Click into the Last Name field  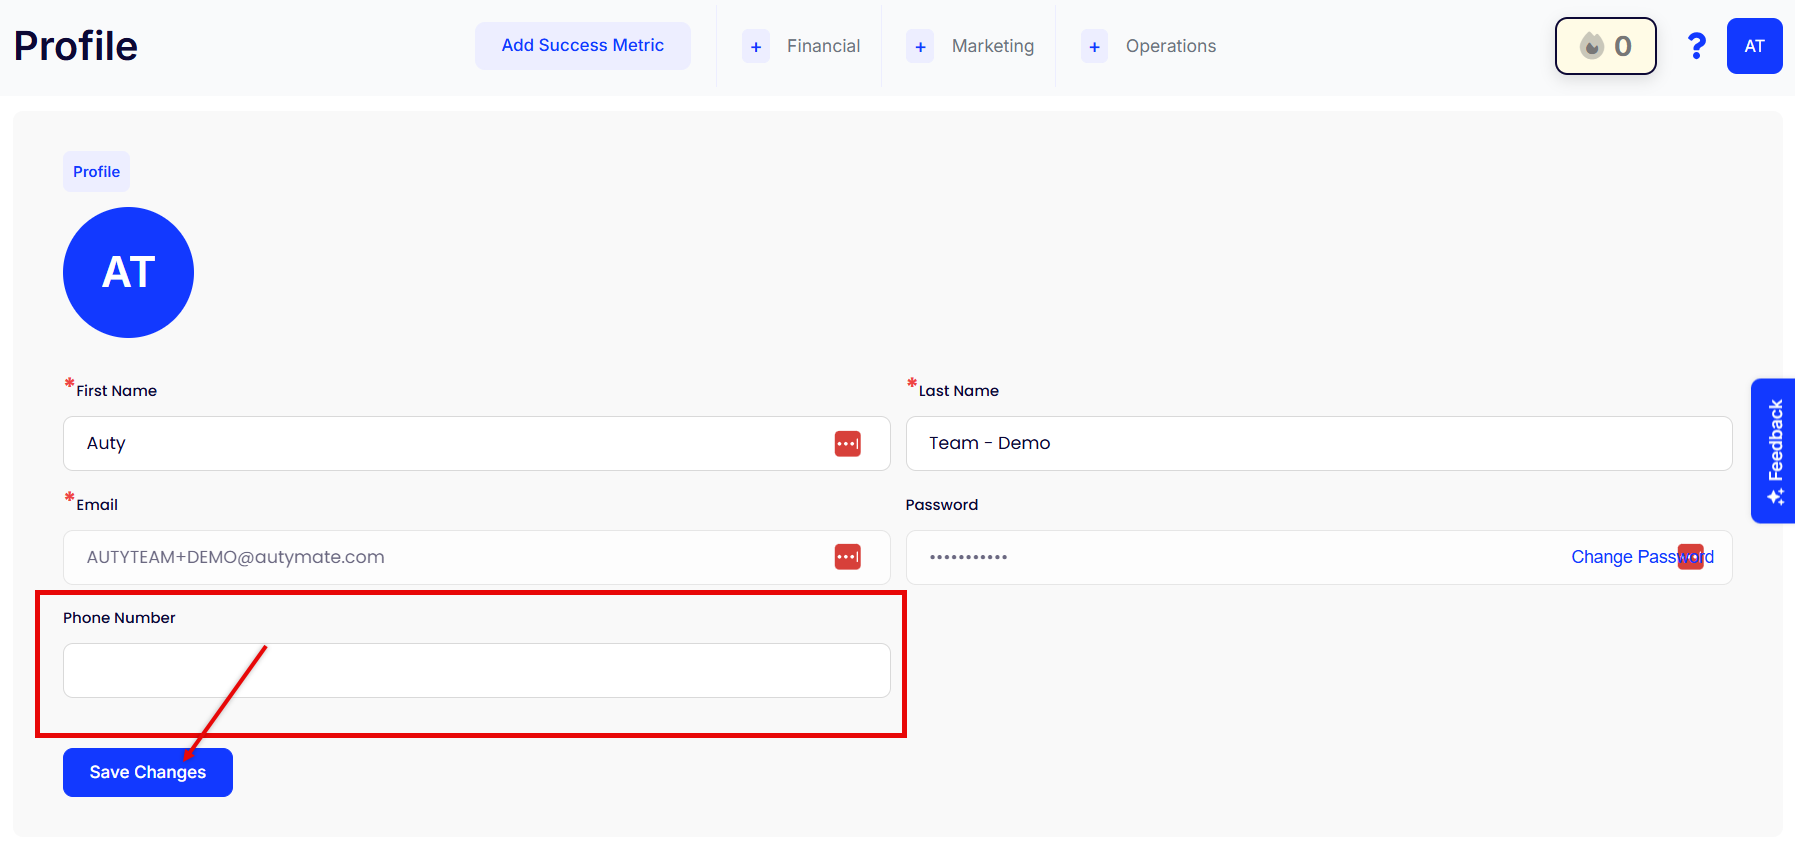pos(1318,443)
